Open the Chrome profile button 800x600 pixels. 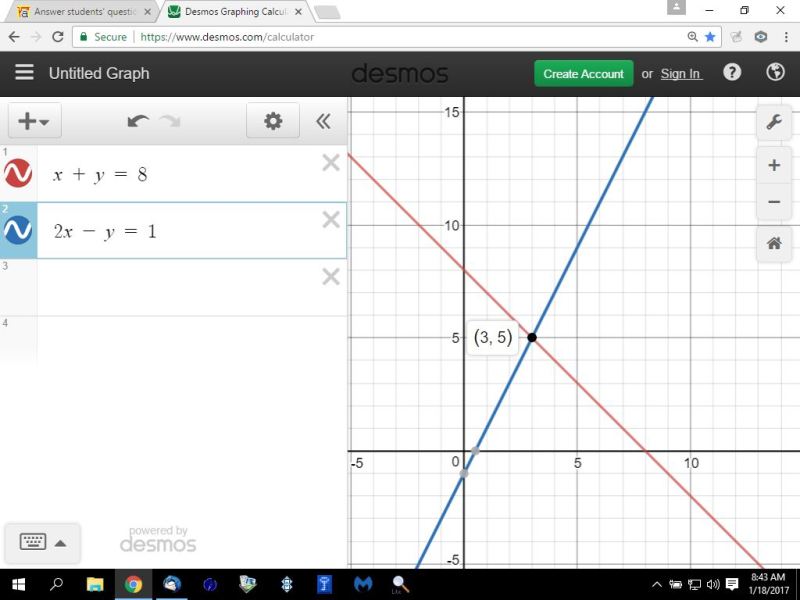point(676,8)
